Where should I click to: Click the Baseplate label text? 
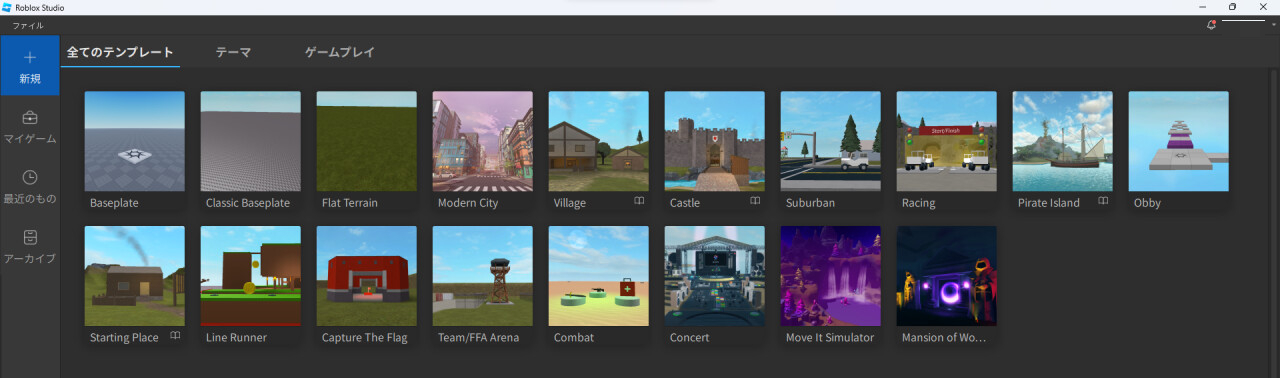tap(114, 203)
